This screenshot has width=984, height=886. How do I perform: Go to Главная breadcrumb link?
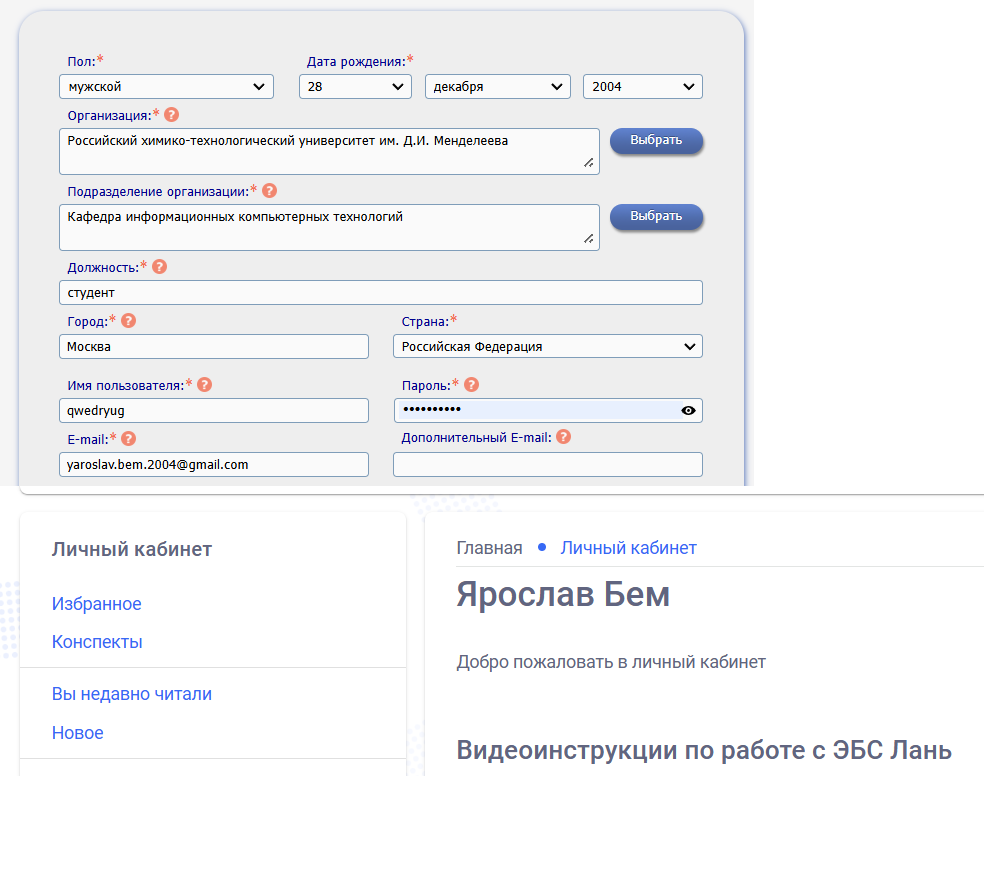tap(489, 548)
